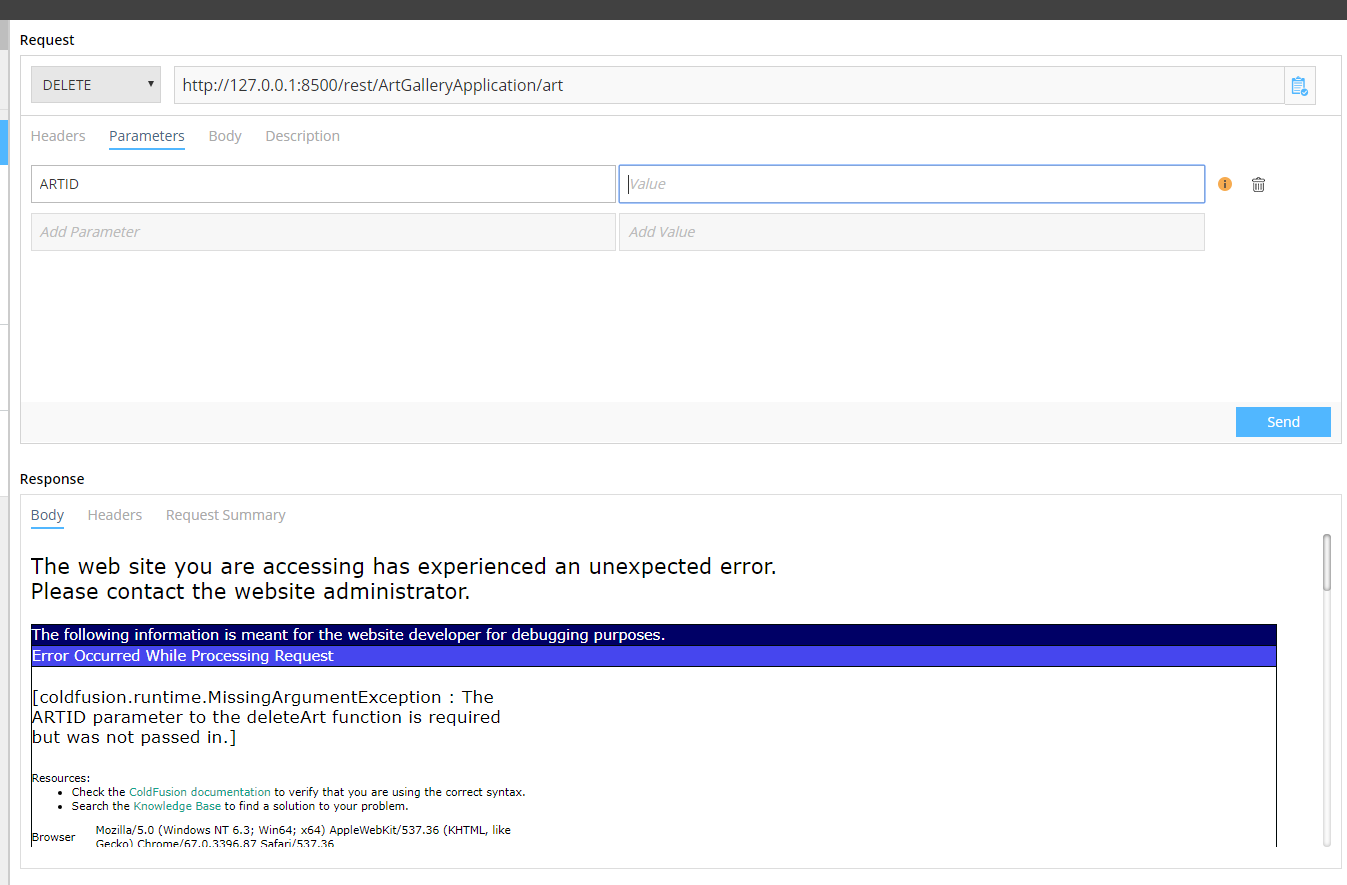Viewport: 1347px width, 885px height.
Task: Click the Add Parameter field
Action: tap(323, 232)
